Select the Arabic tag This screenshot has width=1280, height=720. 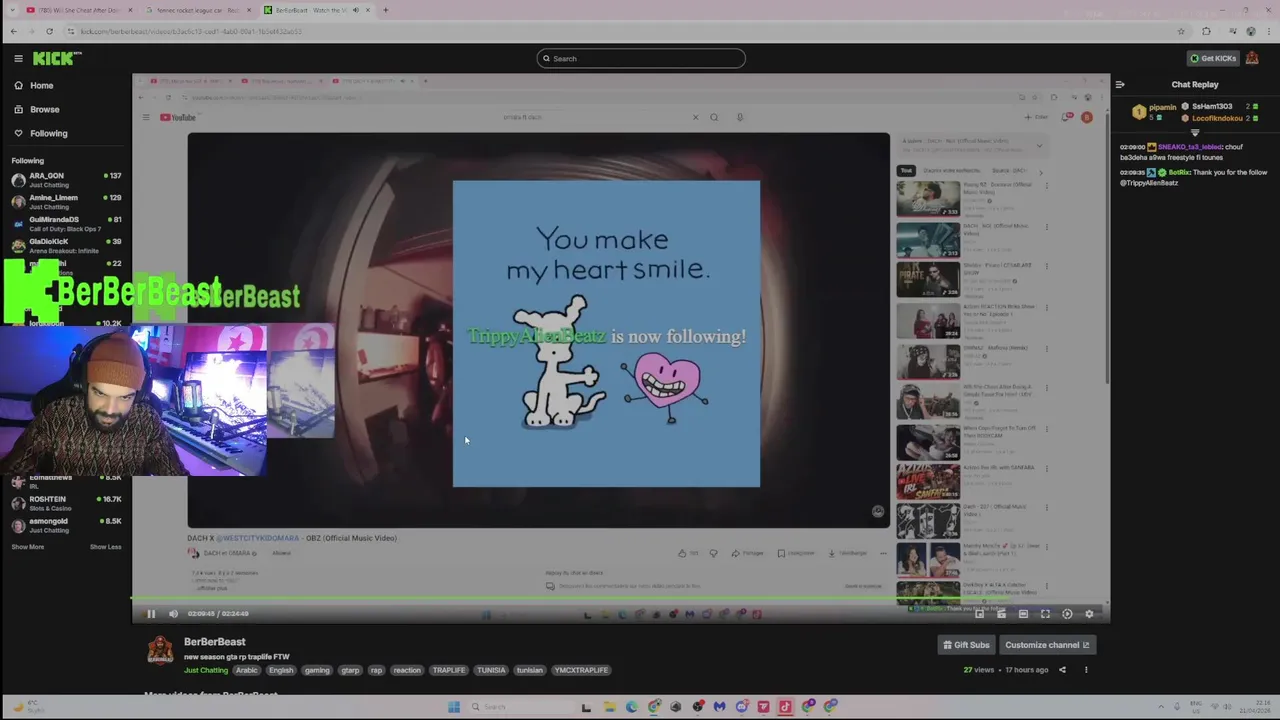[x=247, y=670]
